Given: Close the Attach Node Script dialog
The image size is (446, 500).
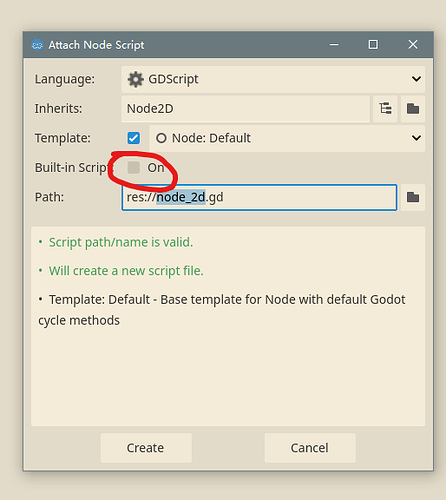Looking at the screenshot, I should (x=413, y=44).
